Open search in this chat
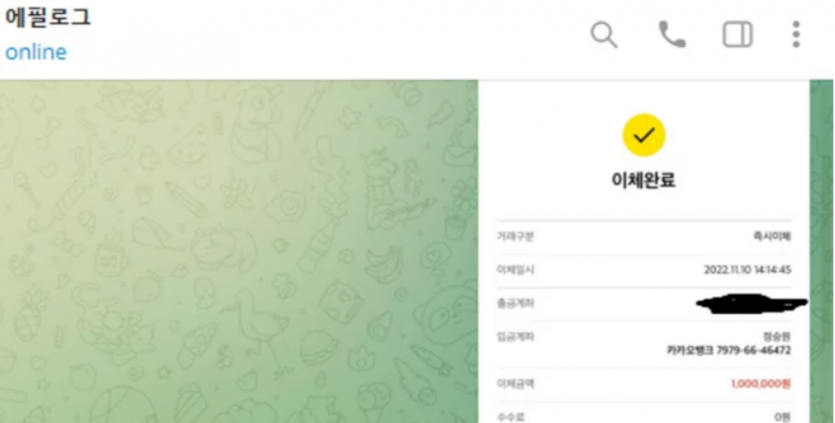 point(604,35)
